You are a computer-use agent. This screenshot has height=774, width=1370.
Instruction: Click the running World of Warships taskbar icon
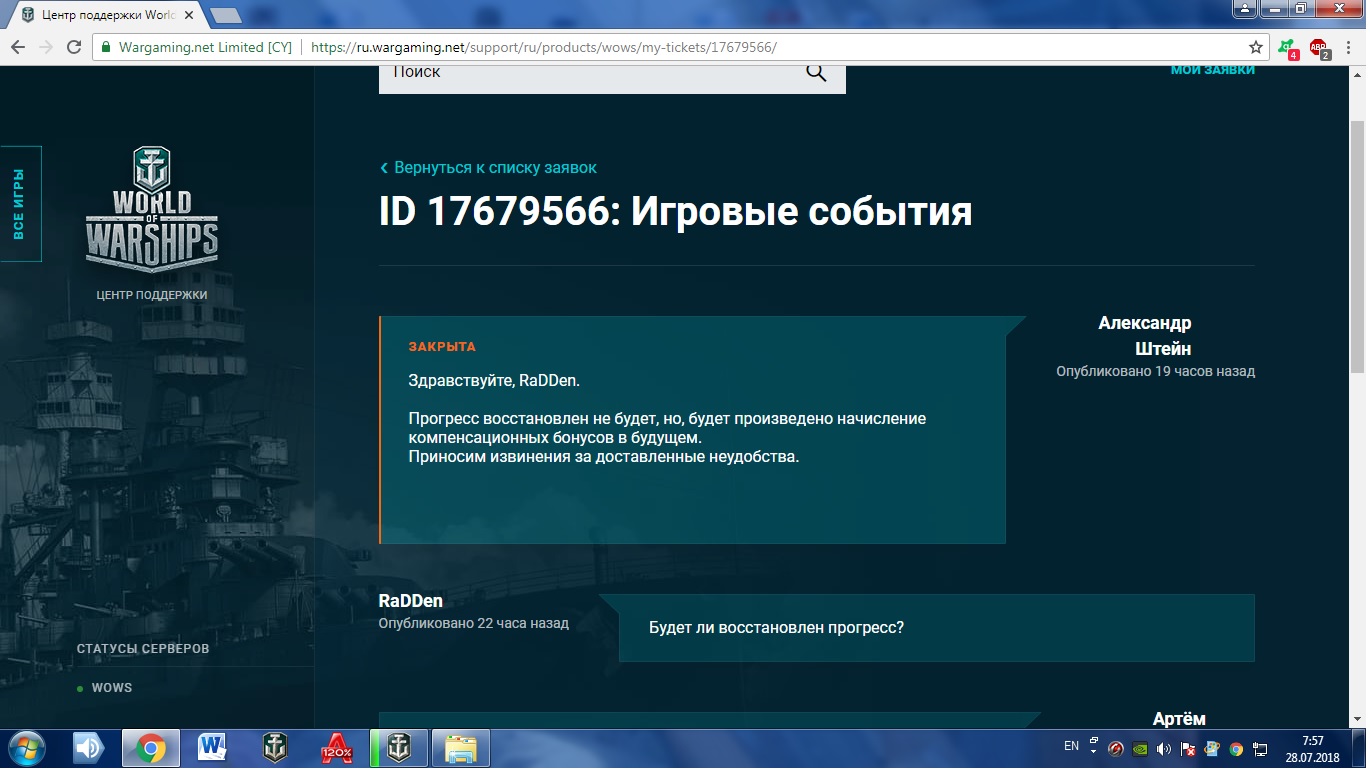(x=399, y=748)
